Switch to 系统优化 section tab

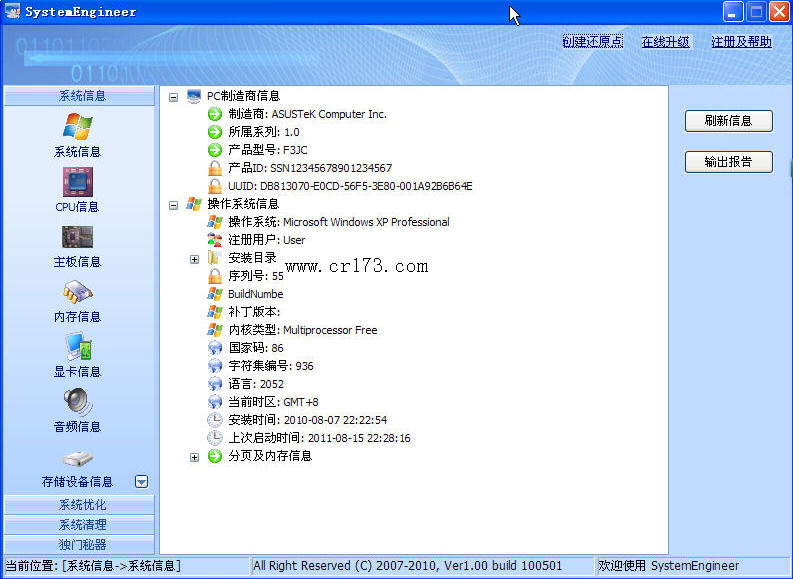(80, 505)
